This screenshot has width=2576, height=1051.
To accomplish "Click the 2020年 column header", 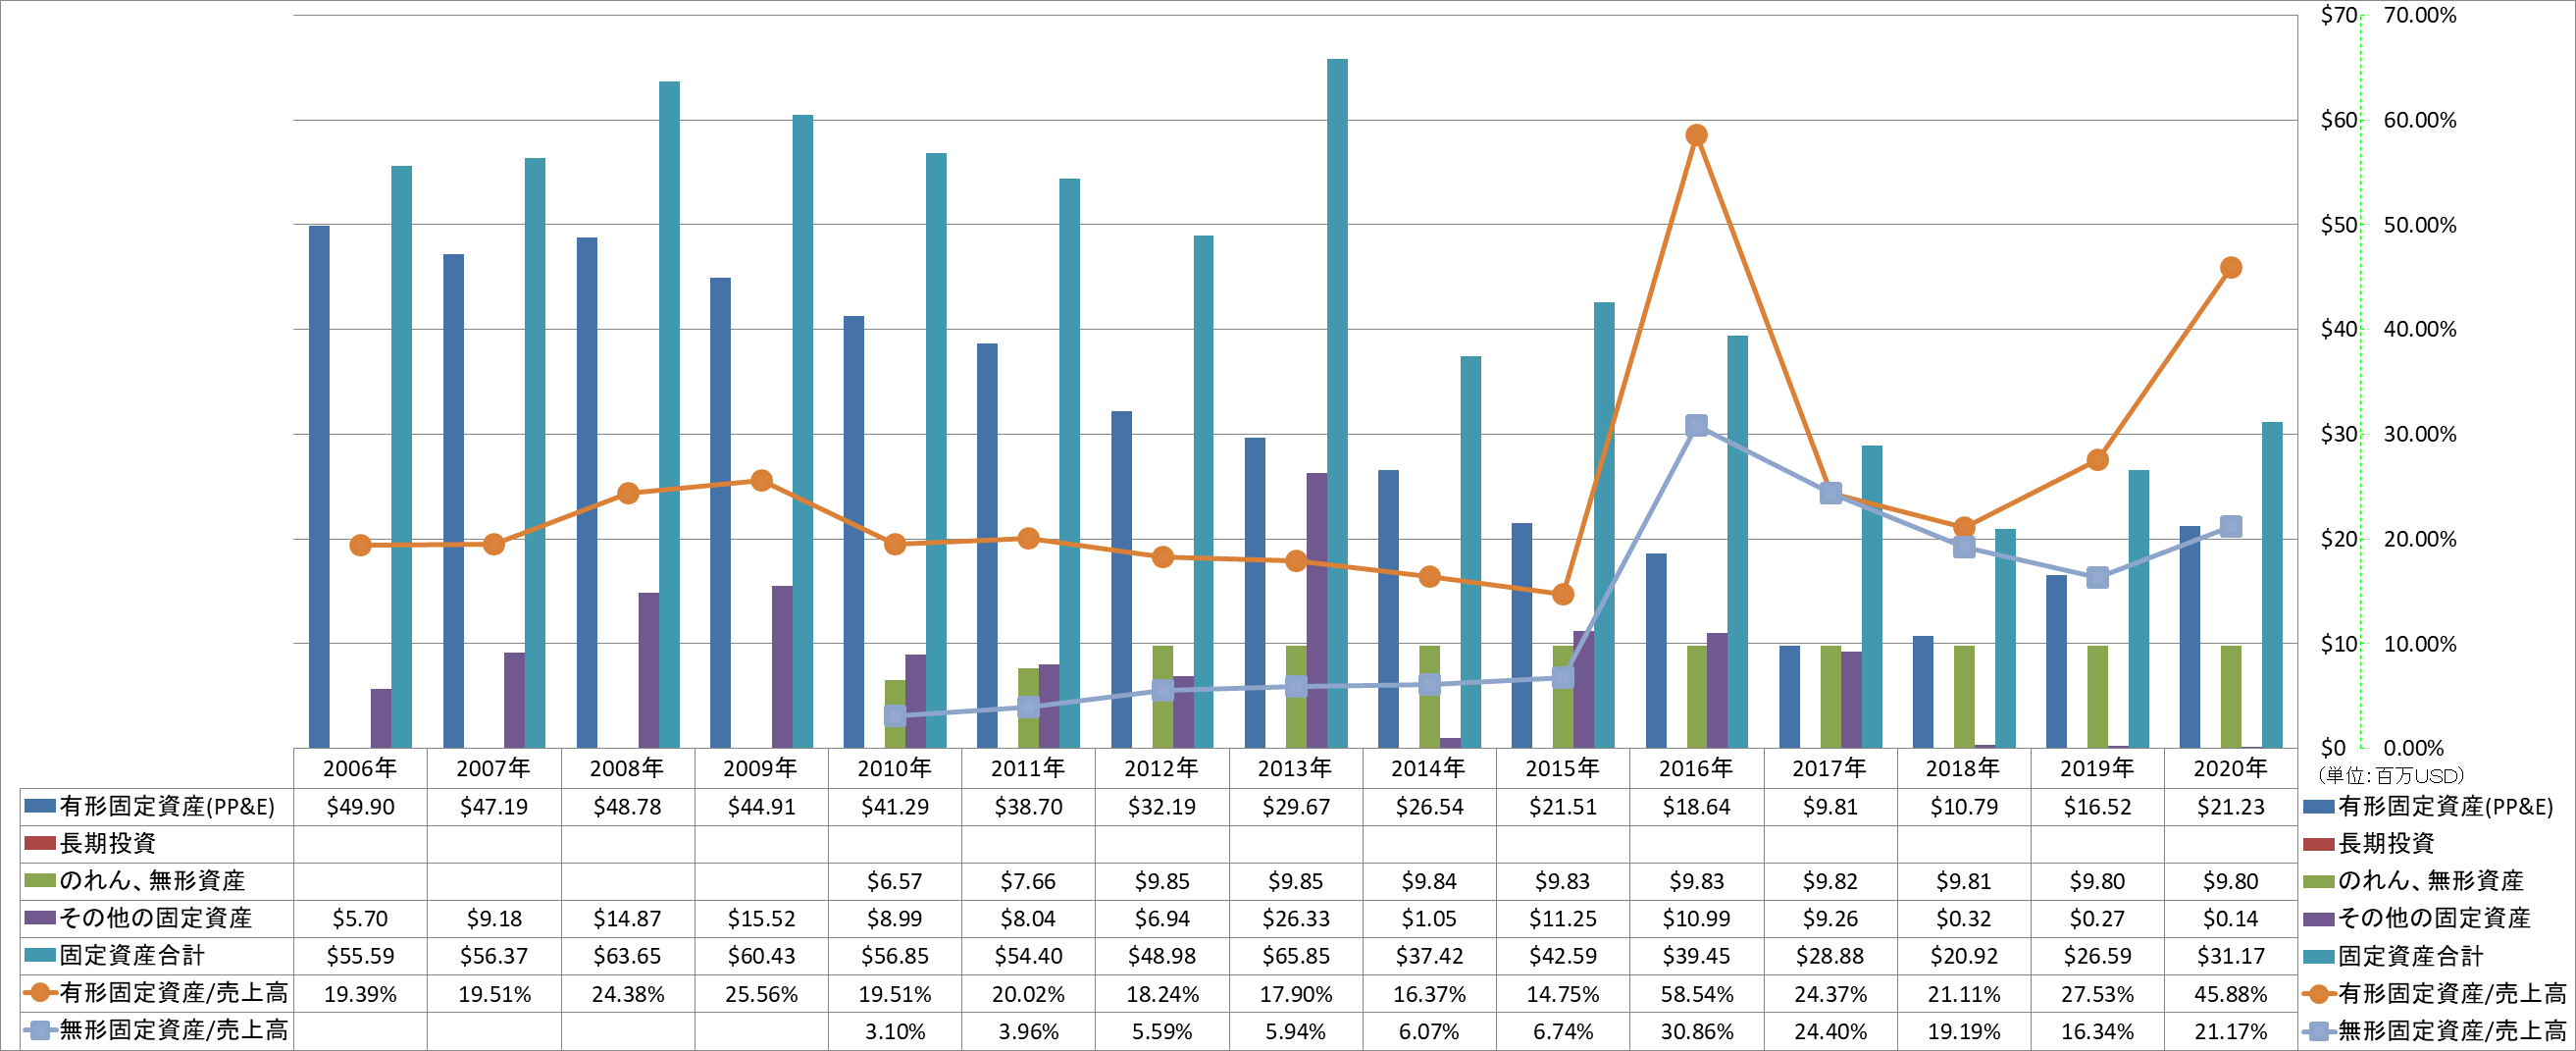I will pos(2230,768).
